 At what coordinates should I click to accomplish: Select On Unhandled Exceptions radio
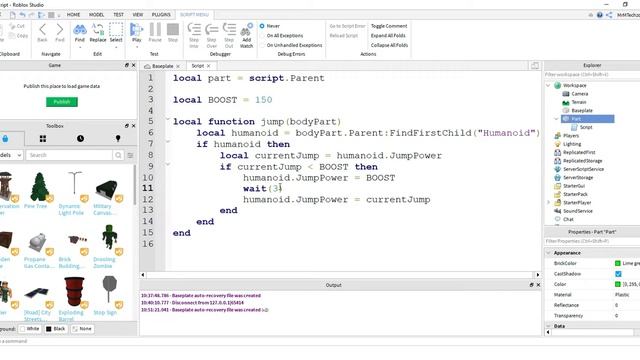click(x=262, y=45)
